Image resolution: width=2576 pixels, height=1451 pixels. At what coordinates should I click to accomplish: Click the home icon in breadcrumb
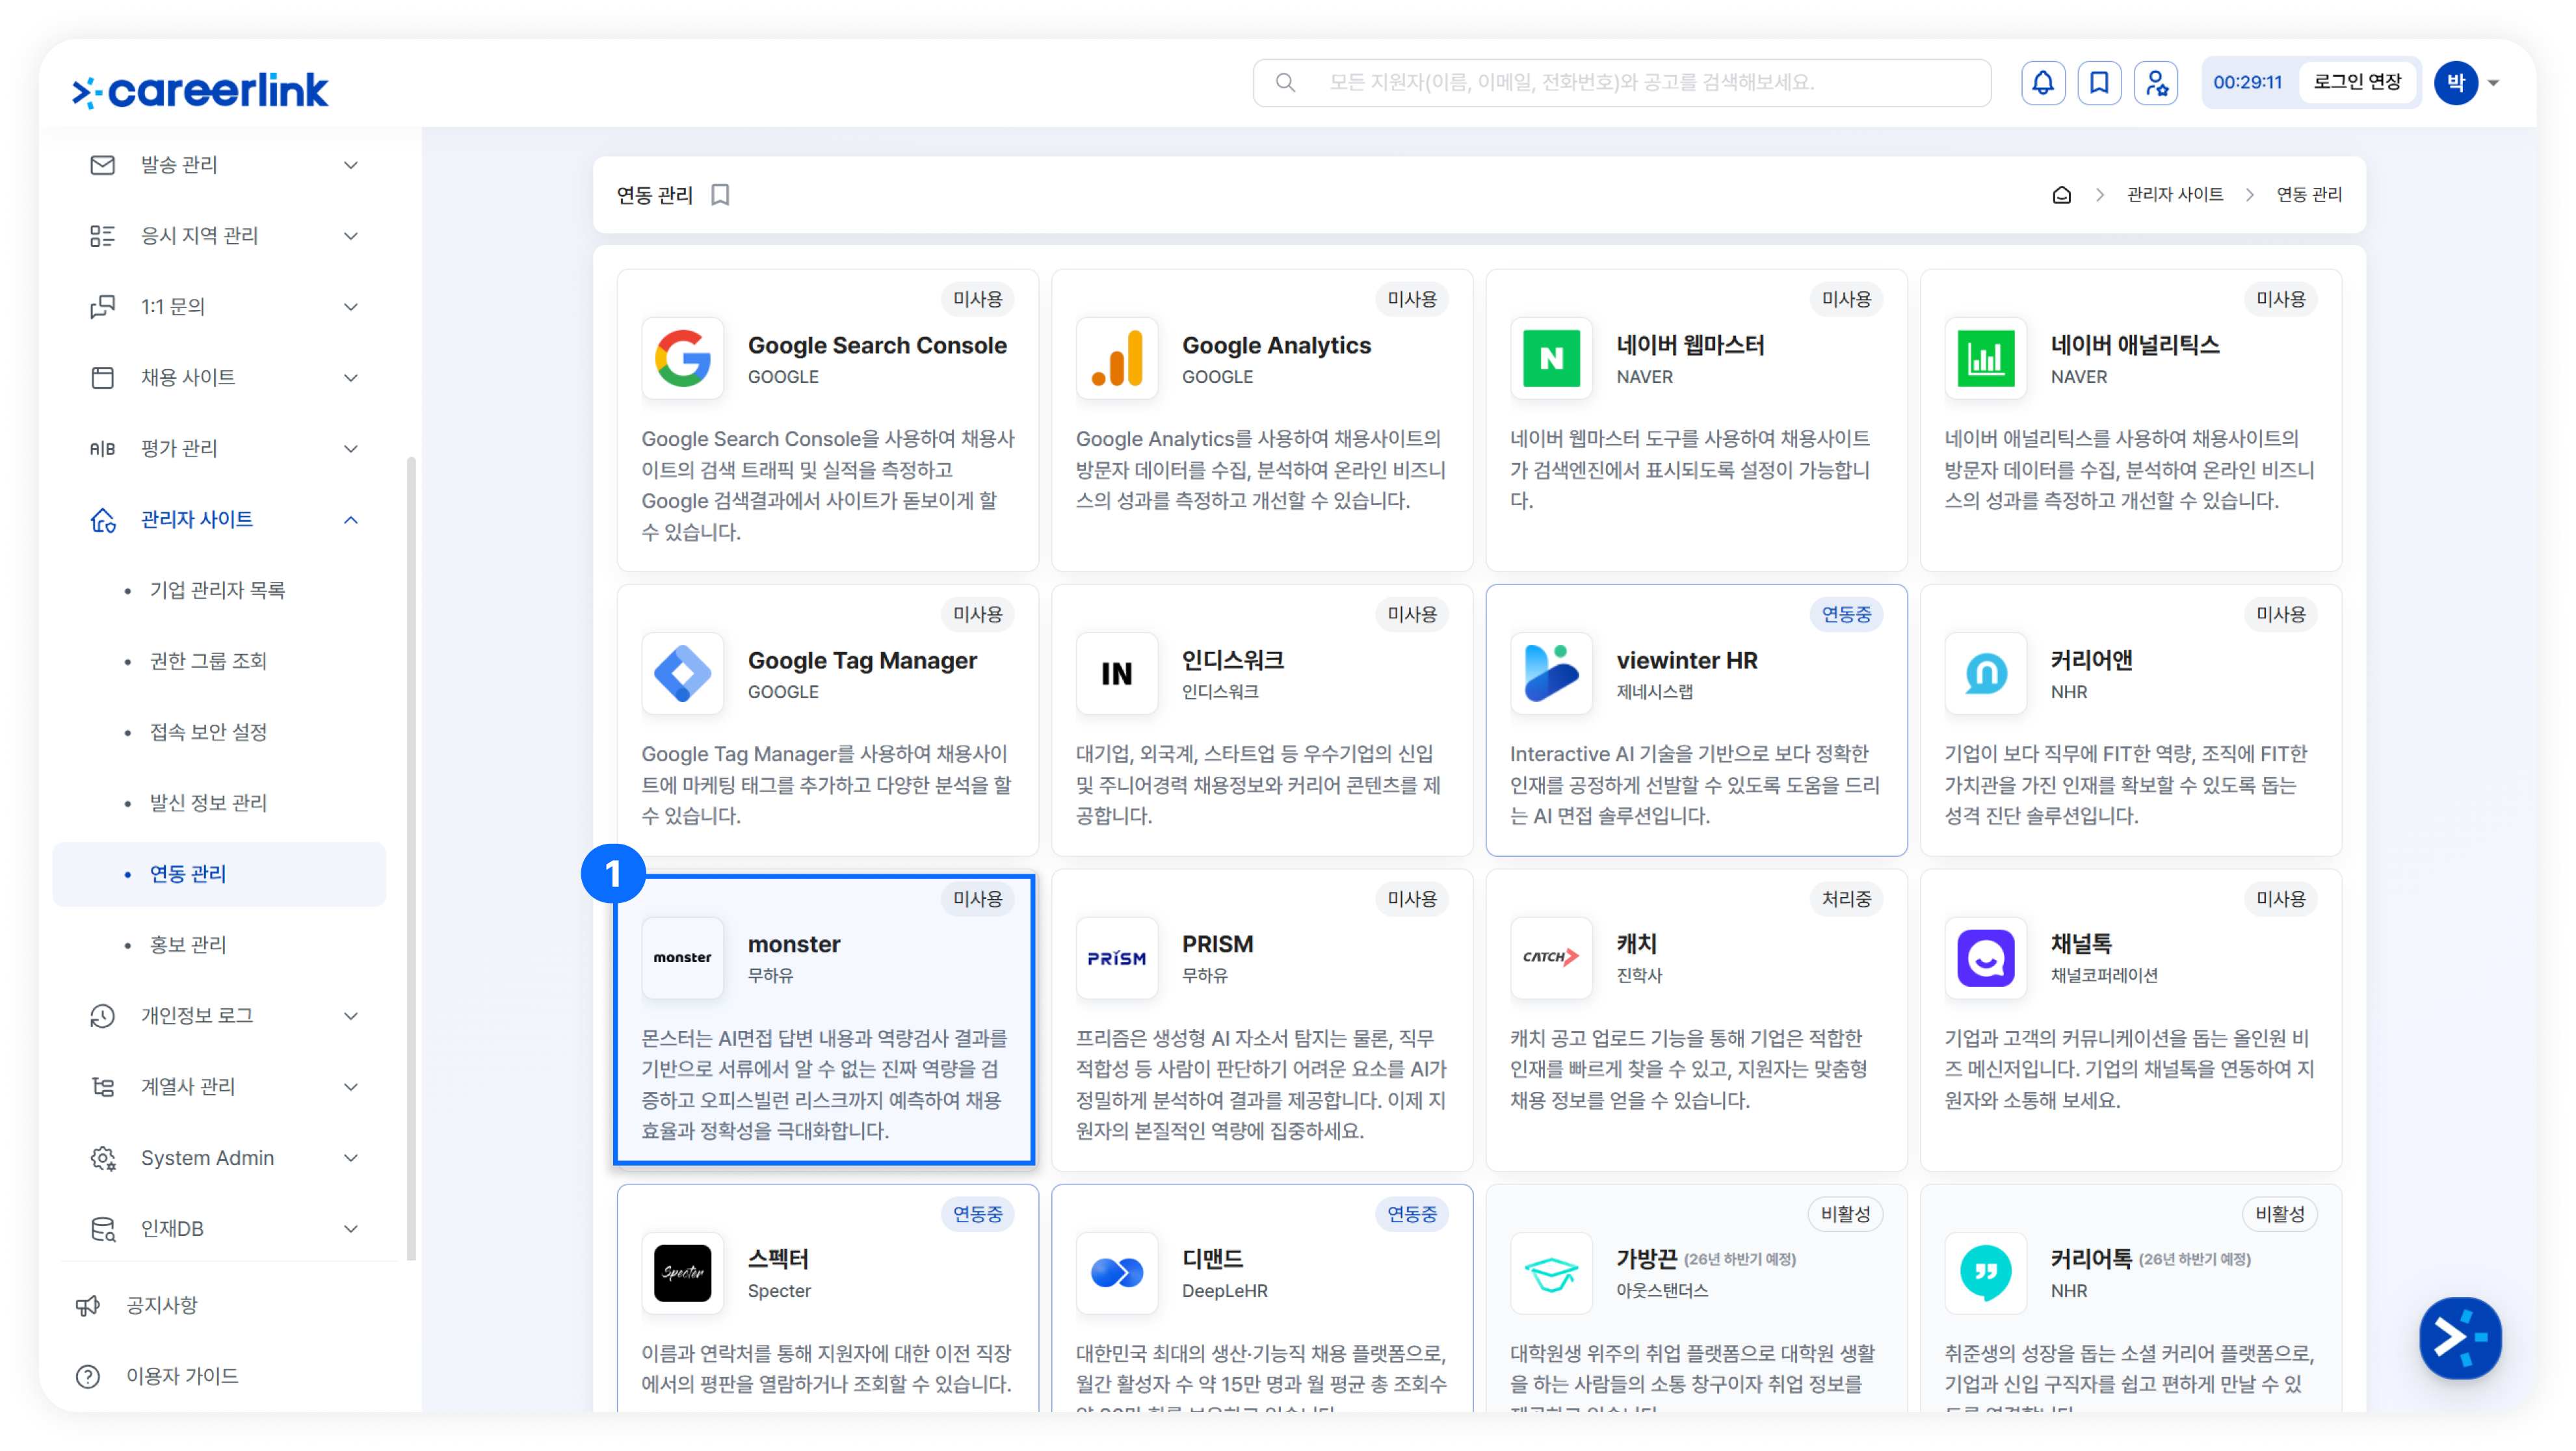[x=2061, y=194]
